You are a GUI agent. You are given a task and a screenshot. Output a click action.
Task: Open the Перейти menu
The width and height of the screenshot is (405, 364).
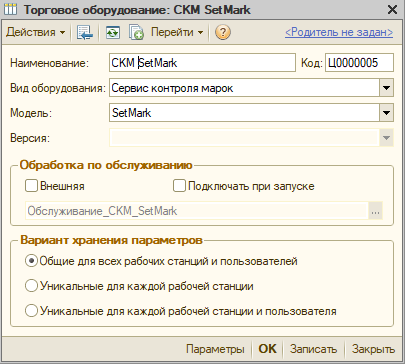point(177,32)
